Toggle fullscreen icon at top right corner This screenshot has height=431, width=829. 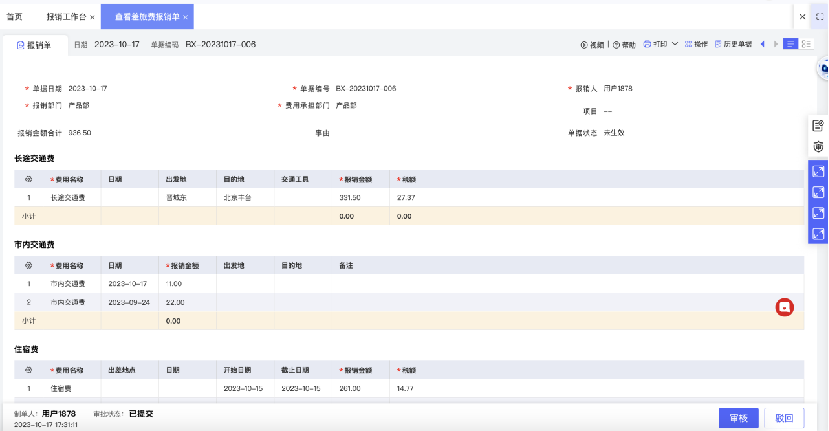pos(819,17)
